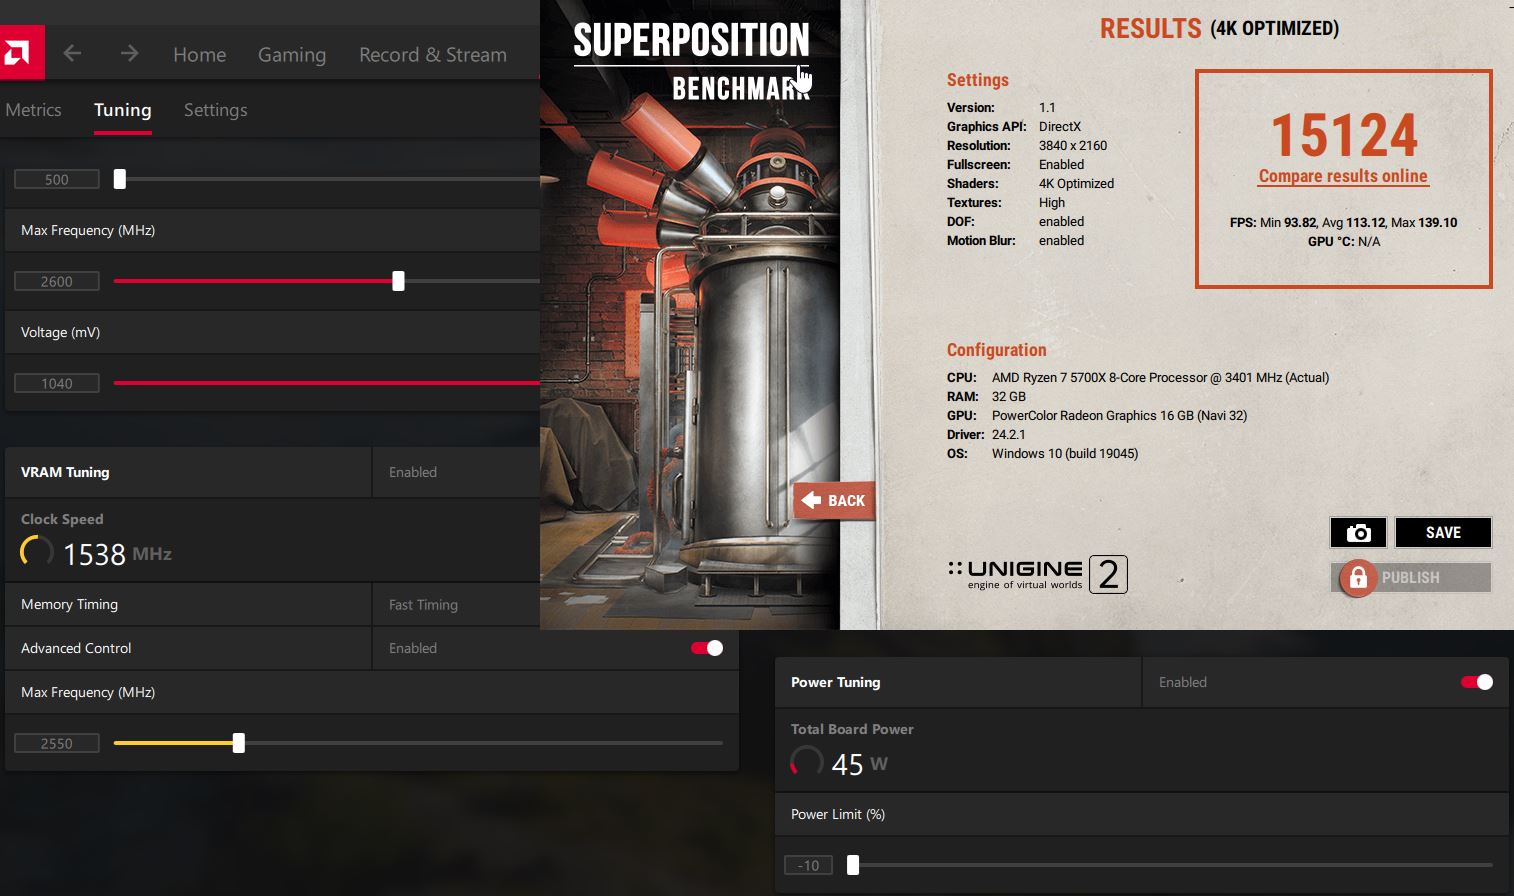1514x896 pixels.
Task: Click the 2550 VRAM frequency input field
Action: (57, 743)
